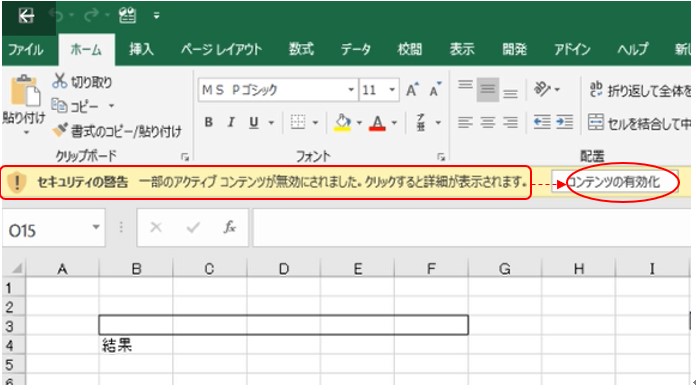Open the データ tab
Viewport: 696px width, 390px height.
[x=356, y=49]
